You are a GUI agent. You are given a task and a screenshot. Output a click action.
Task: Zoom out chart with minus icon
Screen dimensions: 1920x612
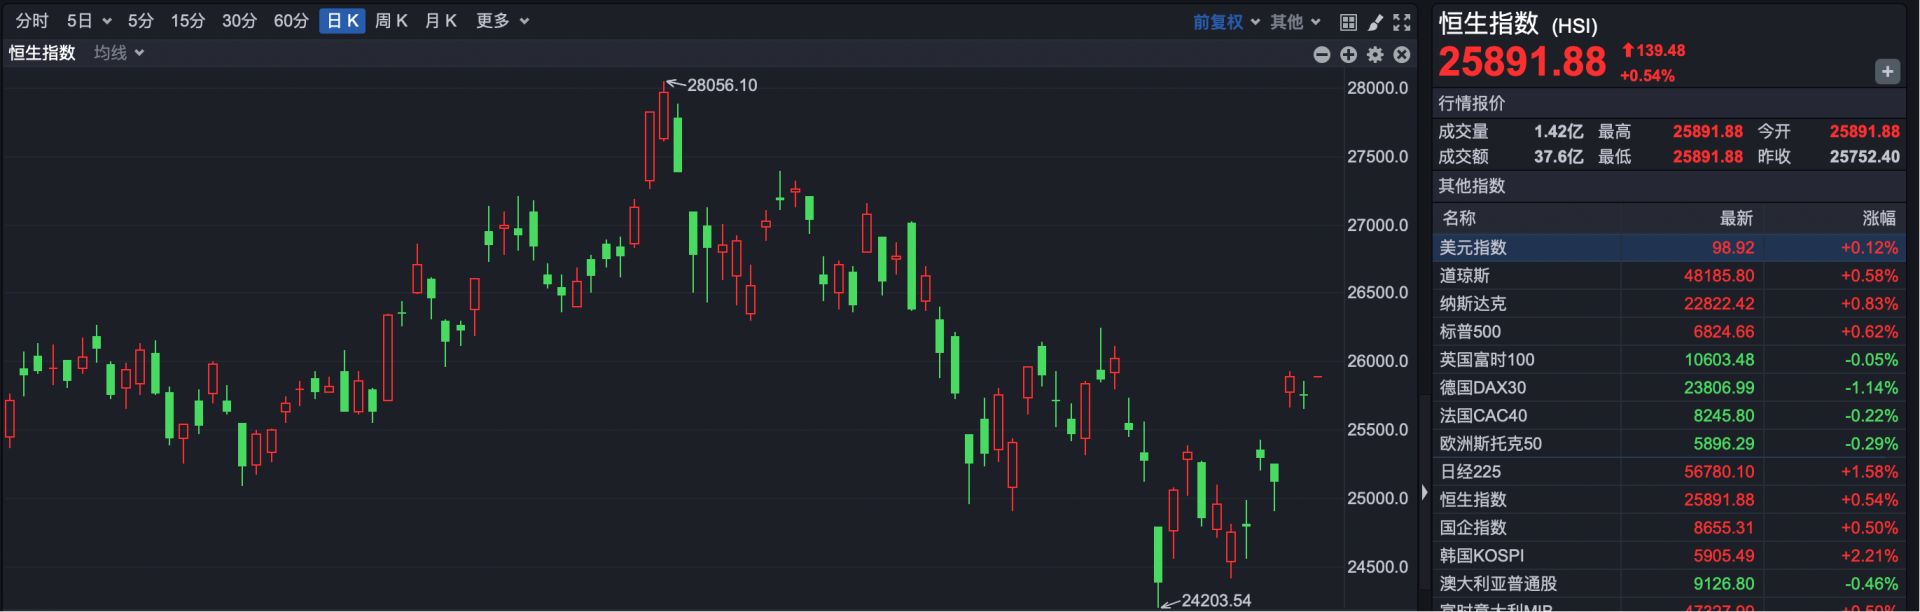coord(1321,55)
